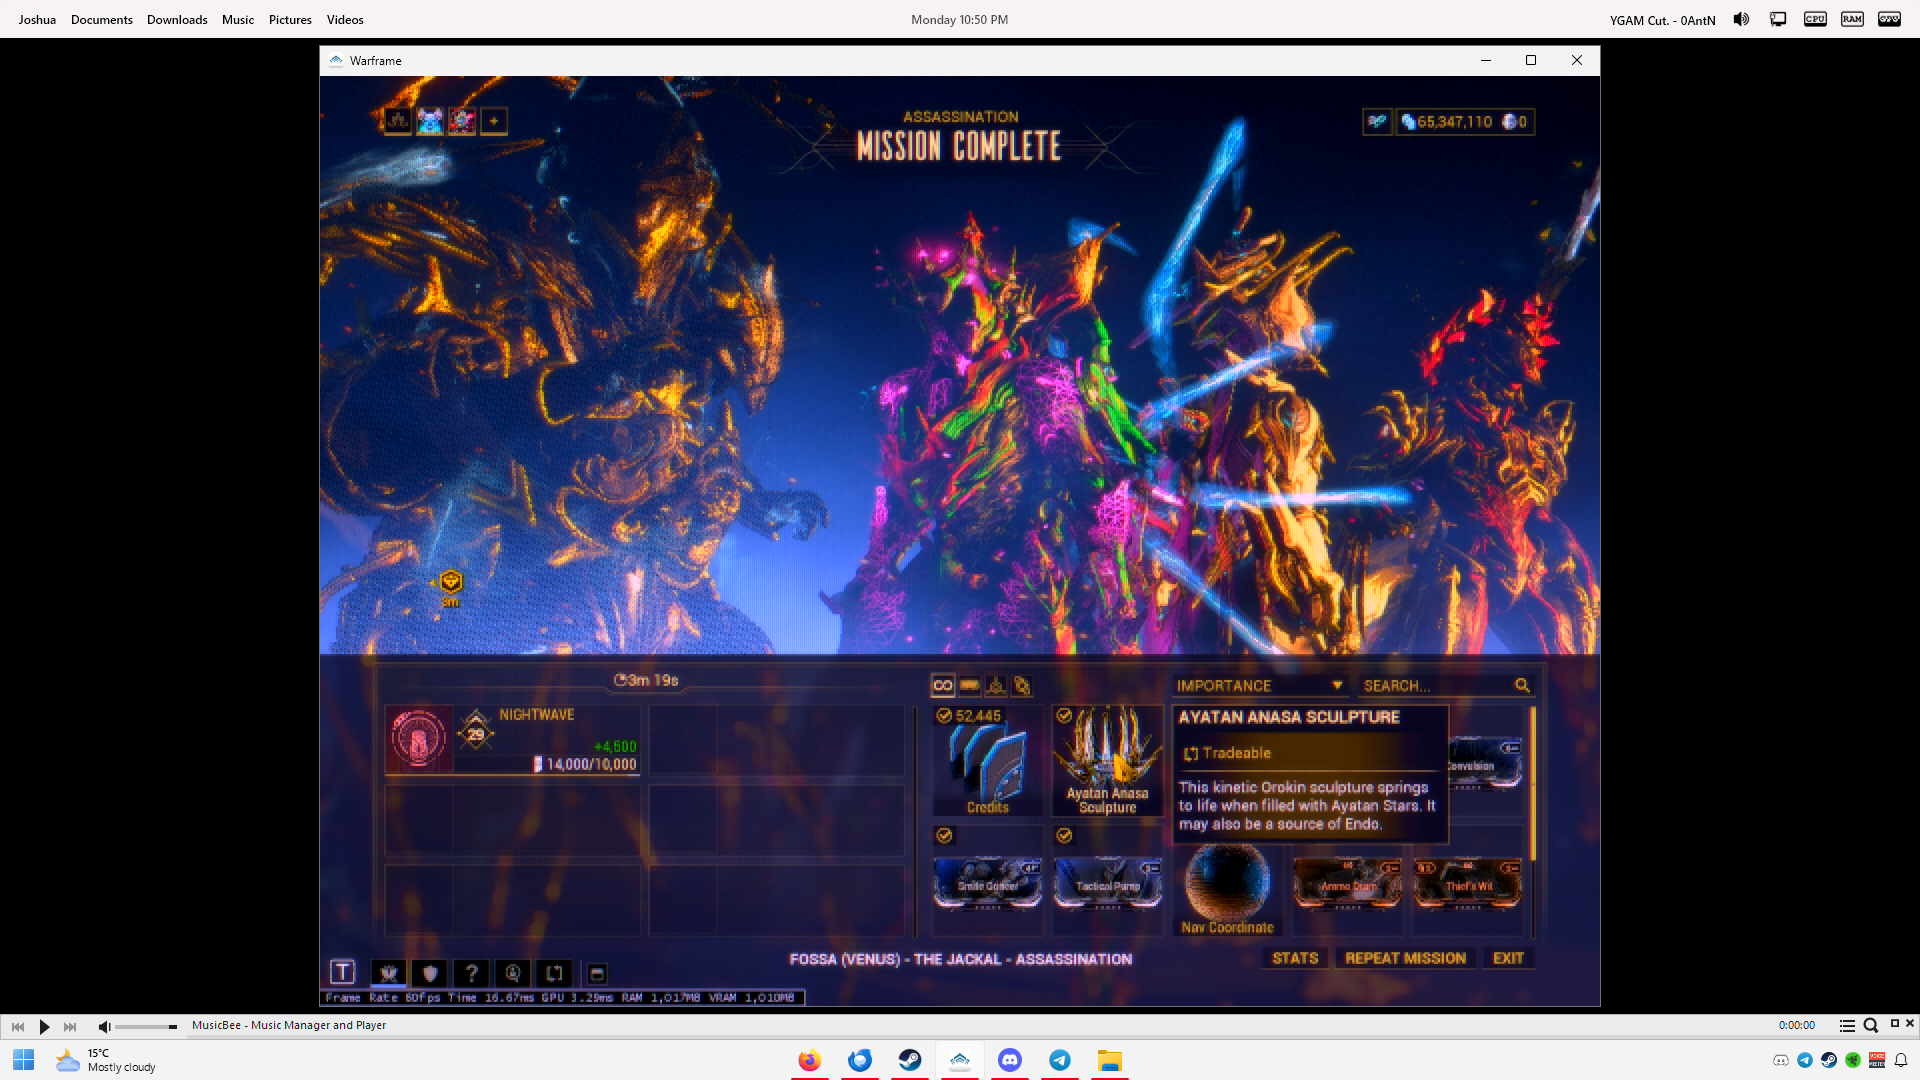Click MusicBee play button

click(44, 1026)
